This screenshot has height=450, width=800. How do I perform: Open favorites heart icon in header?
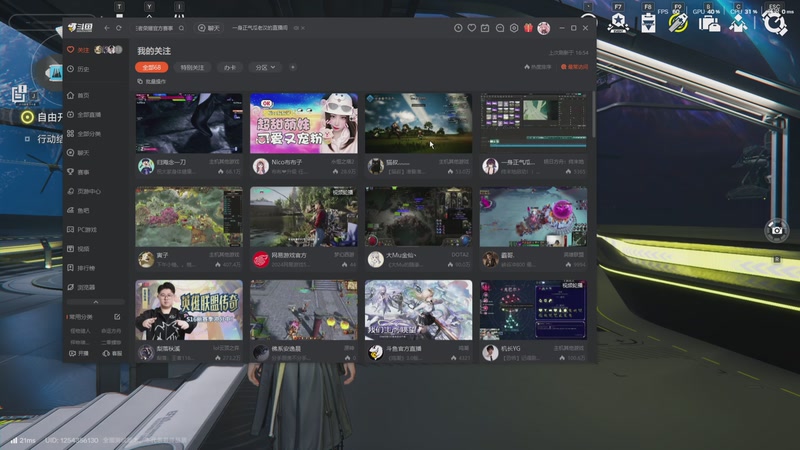point(472,28)
